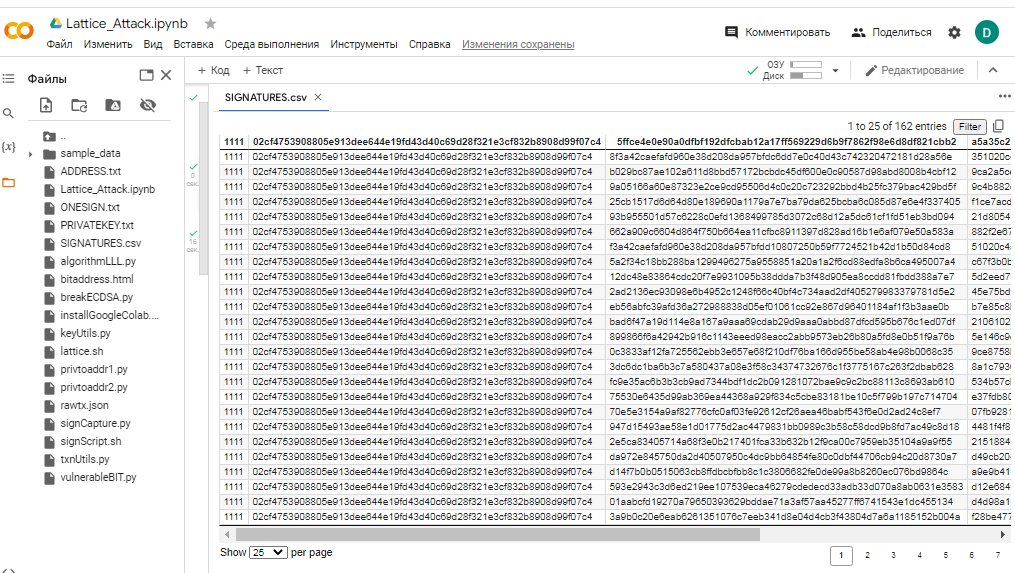This screenshot has width=1015, height=573.
Task: Open bitaddress.html file
Action: point(97,279)
